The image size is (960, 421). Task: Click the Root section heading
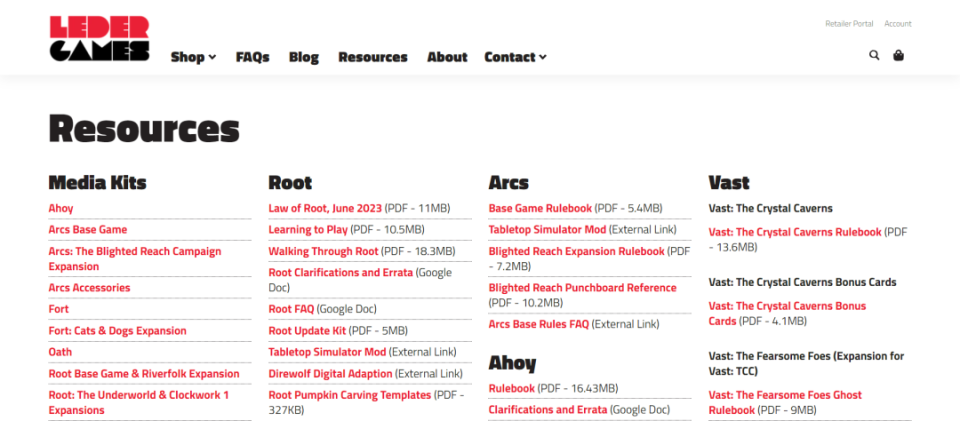pyautogui.click(x=290, y=183)
